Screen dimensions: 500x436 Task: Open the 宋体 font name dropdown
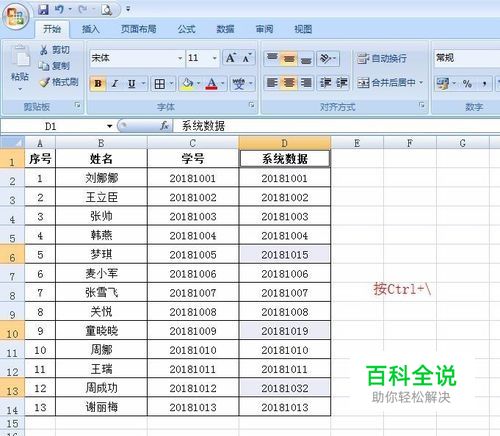click(180, 58)
